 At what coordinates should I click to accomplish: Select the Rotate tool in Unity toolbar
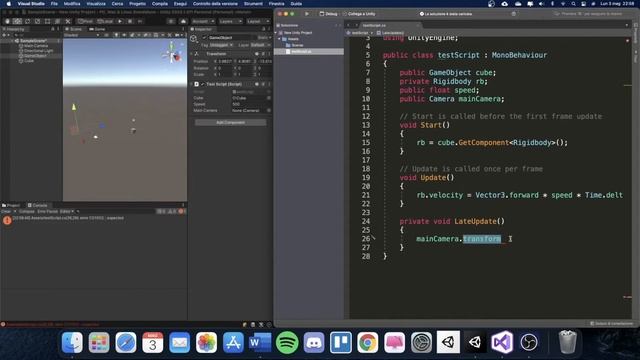(x=27, y=21)
